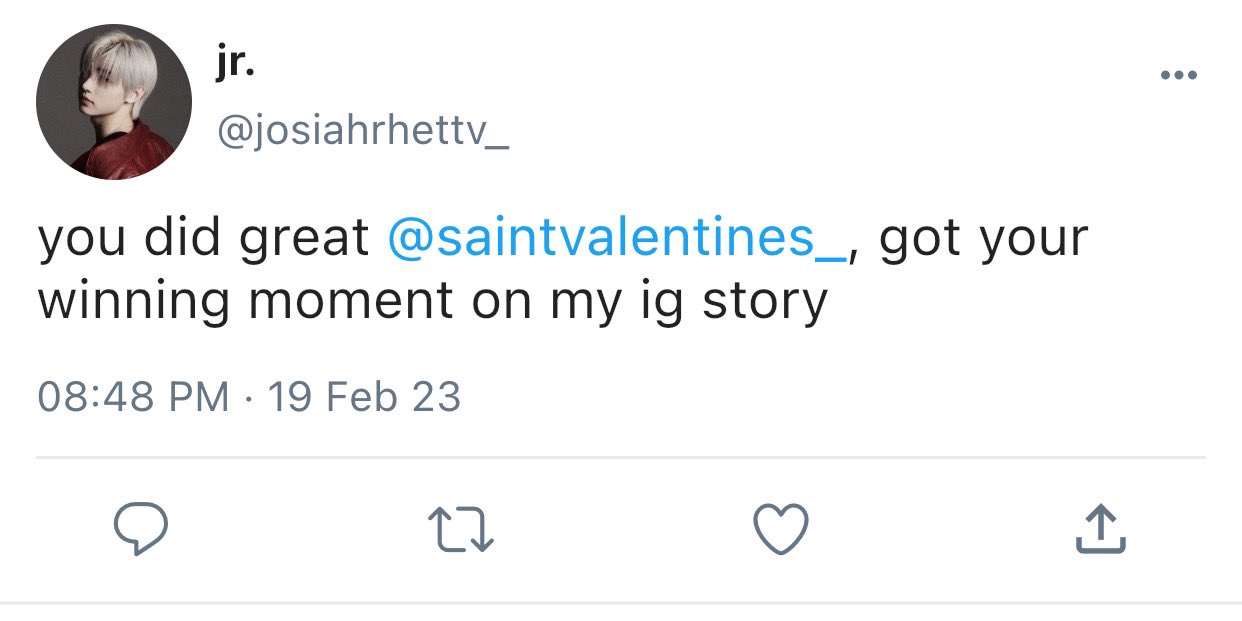
Task: Toggle the retweet state of this post
Action: pos(460,529)
